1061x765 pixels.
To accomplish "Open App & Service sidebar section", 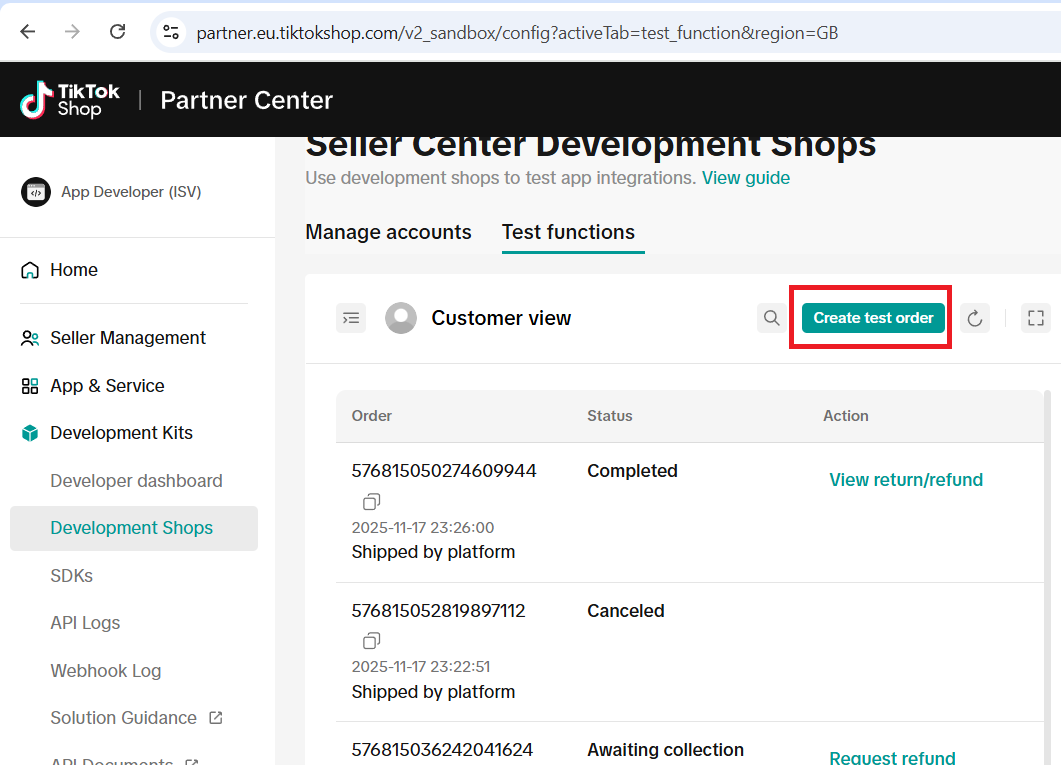I will 107,386.
